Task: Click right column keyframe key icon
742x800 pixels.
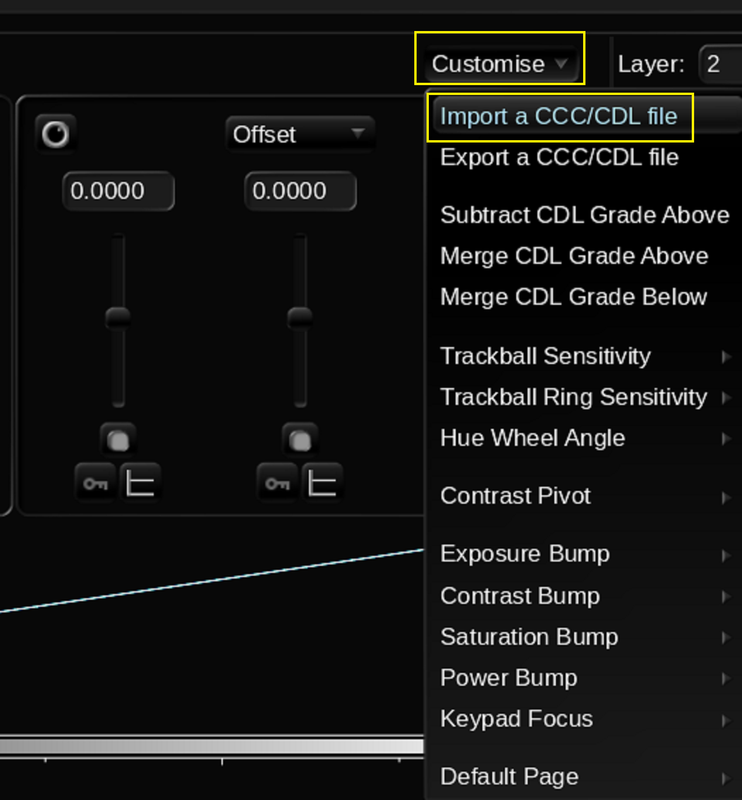Action: coord(277,483)
